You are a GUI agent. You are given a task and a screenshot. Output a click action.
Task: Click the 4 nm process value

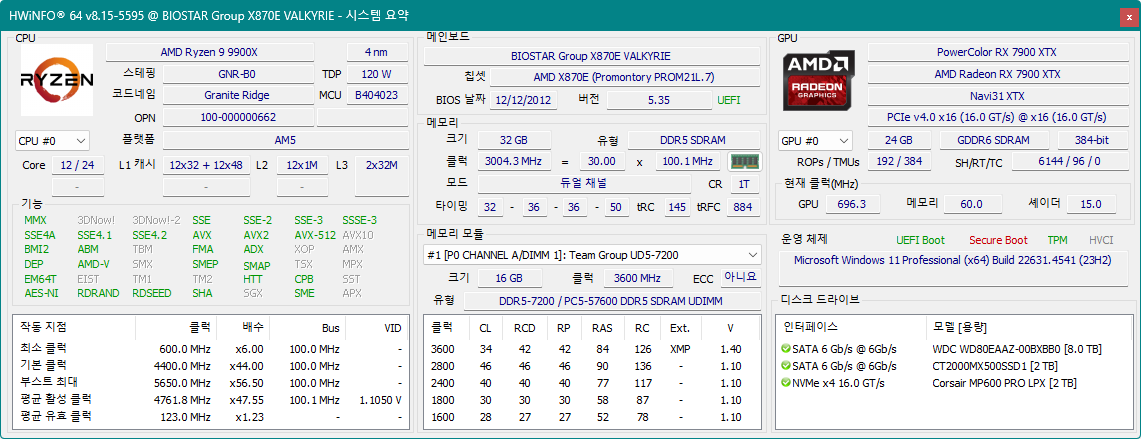(377, 52)
